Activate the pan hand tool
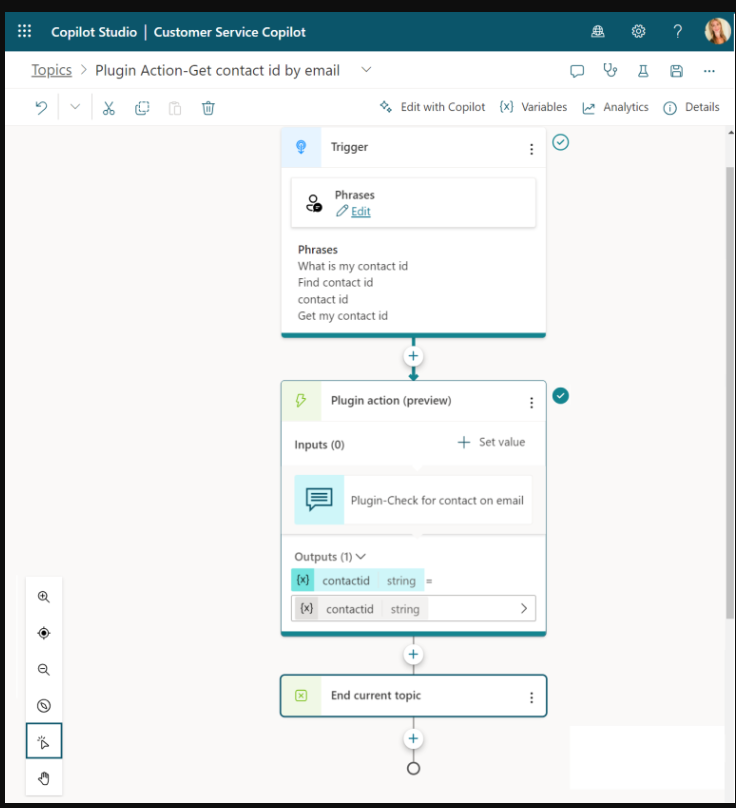 click(x=44, y=778)
